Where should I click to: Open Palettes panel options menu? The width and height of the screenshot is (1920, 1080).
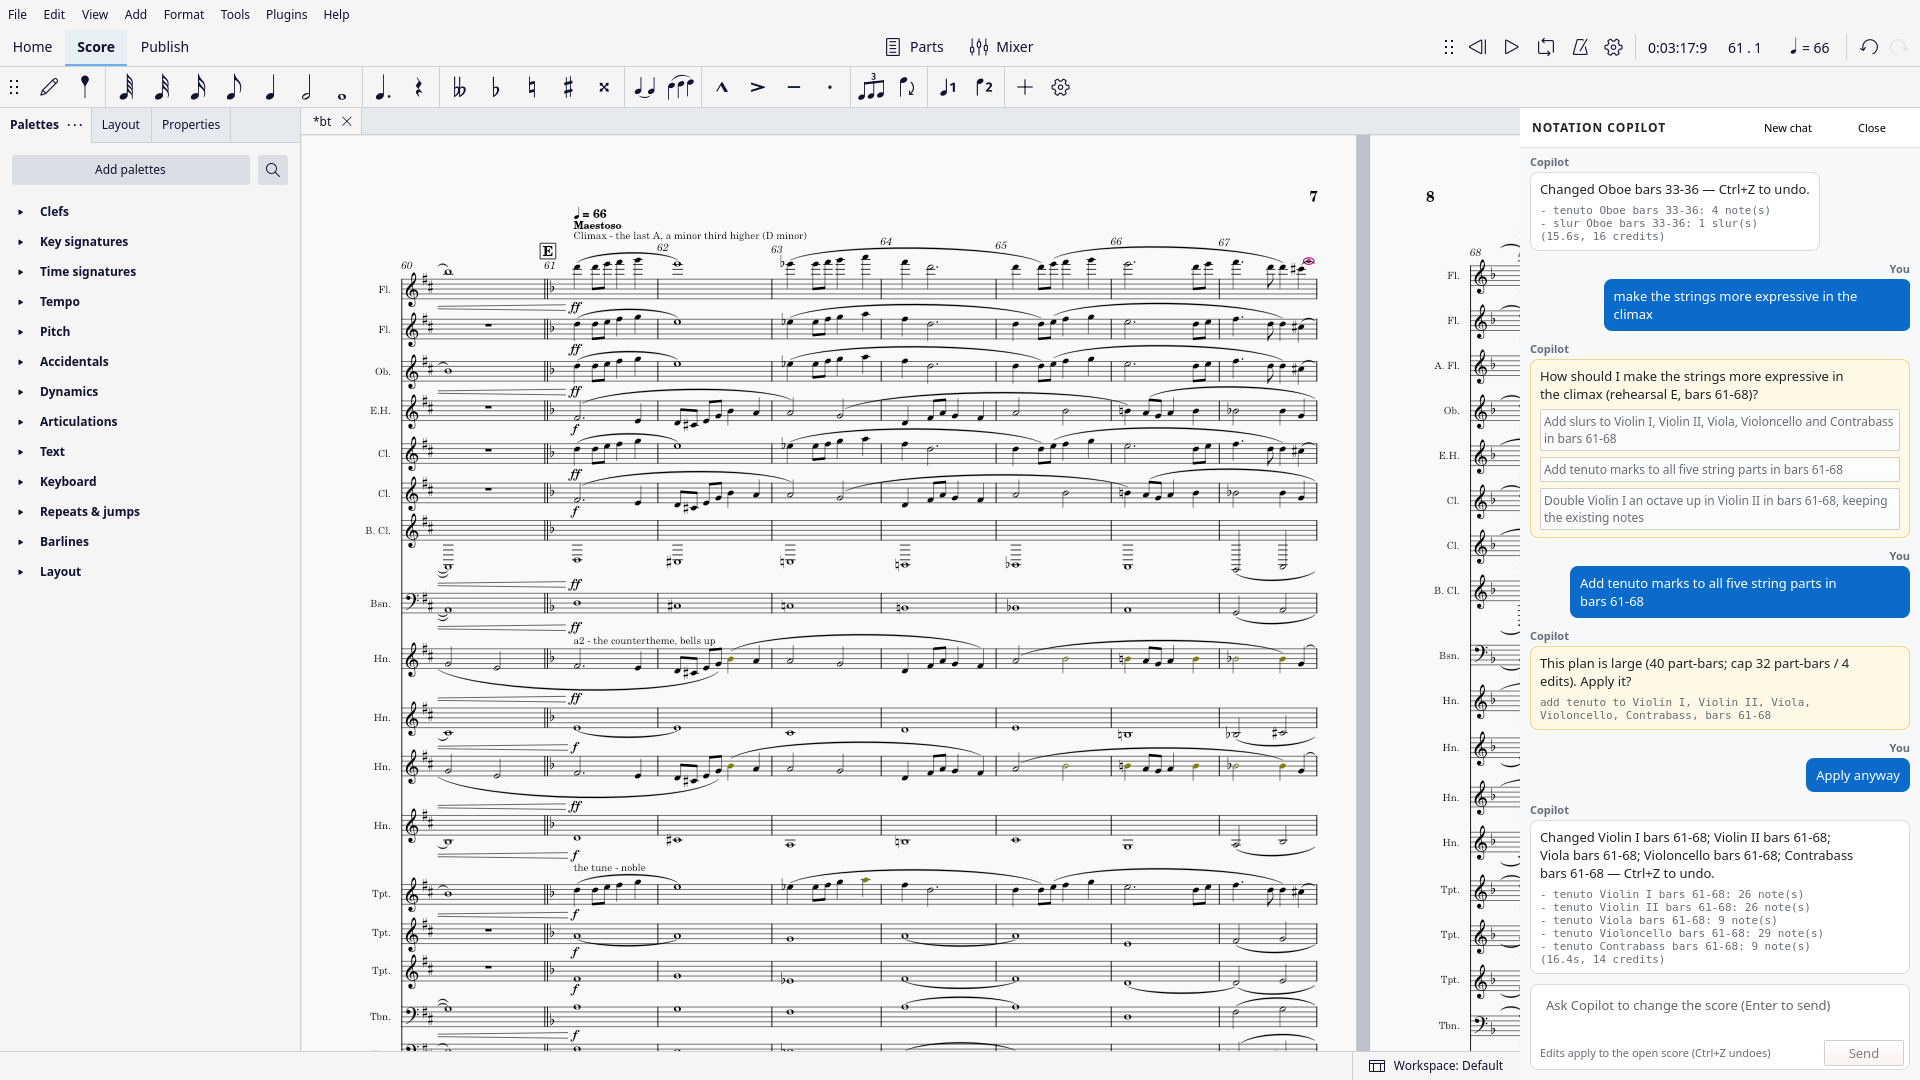click(x=75, y=125)
